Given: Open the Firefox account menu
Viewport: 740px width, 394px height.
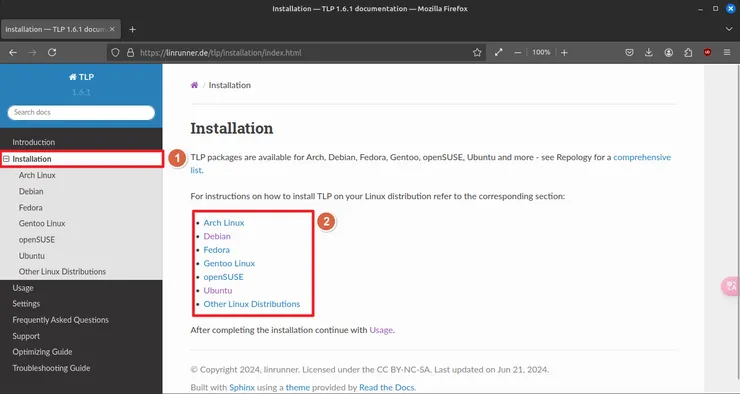Looking at the screenshot, I should tap(669, 52).
